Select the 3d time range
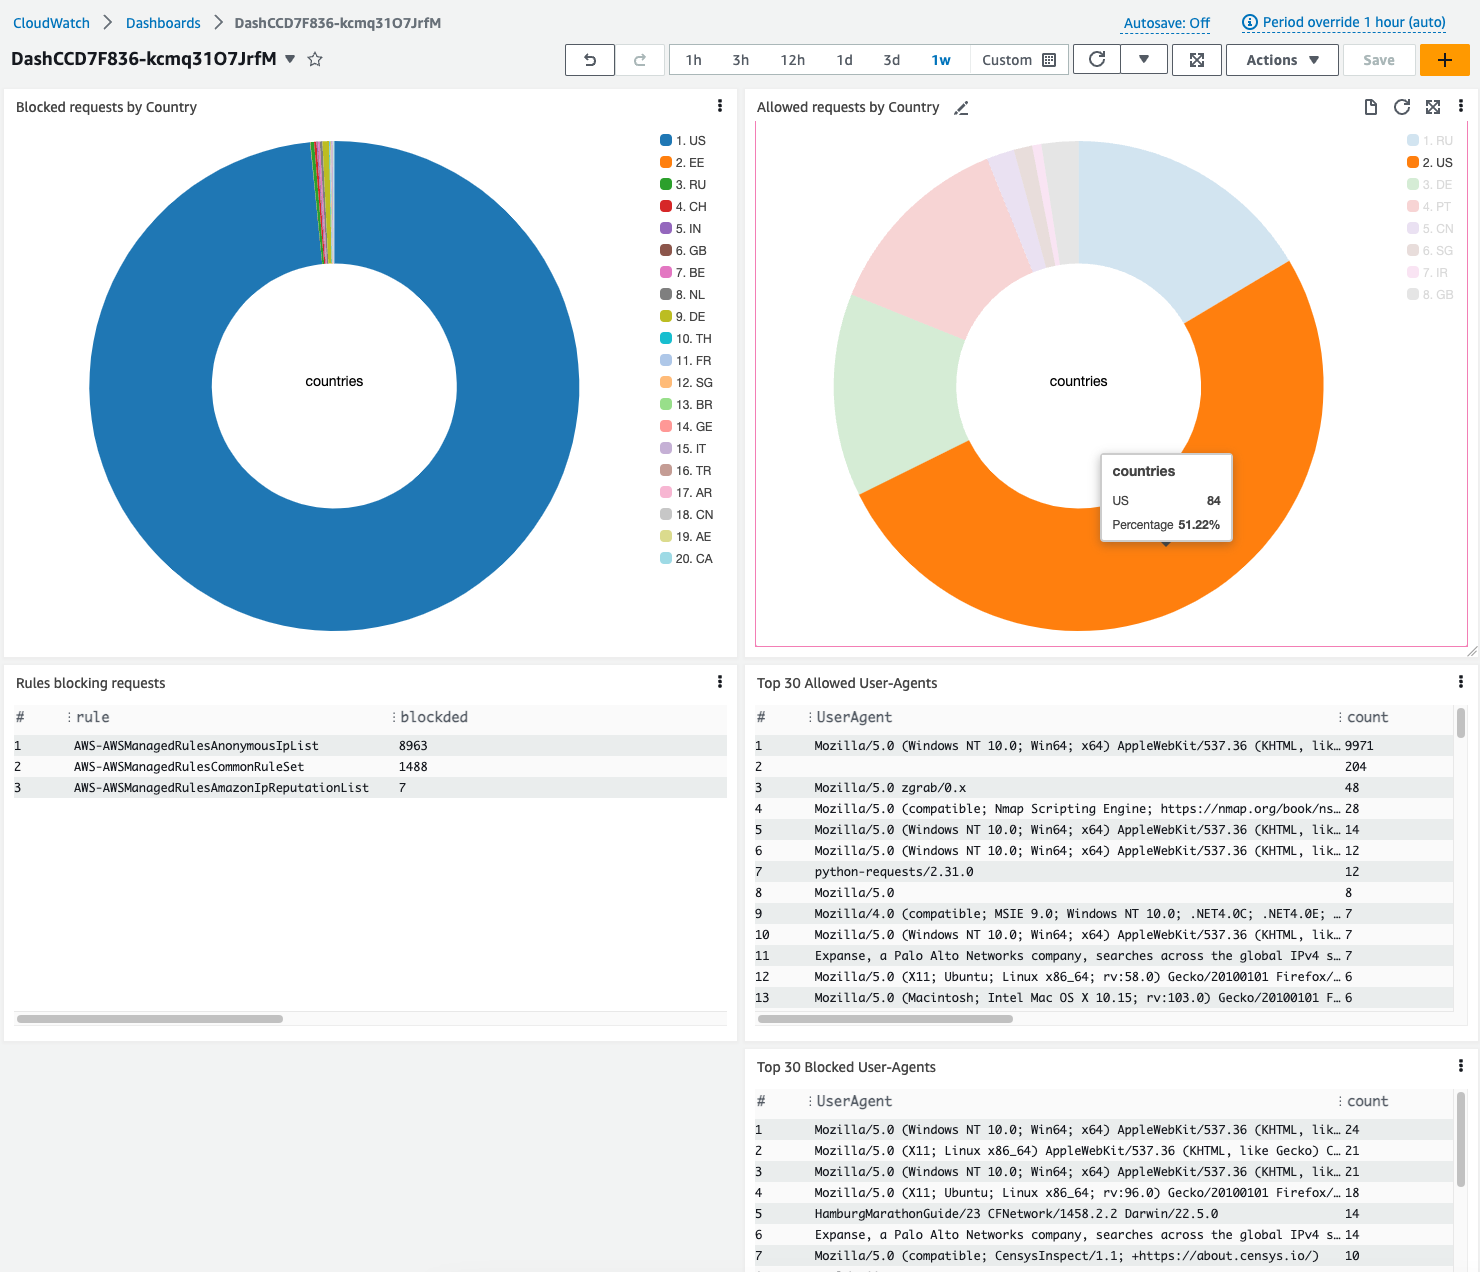Image resolution: width=1480 pixels, height=1272 pixels. 891,60
